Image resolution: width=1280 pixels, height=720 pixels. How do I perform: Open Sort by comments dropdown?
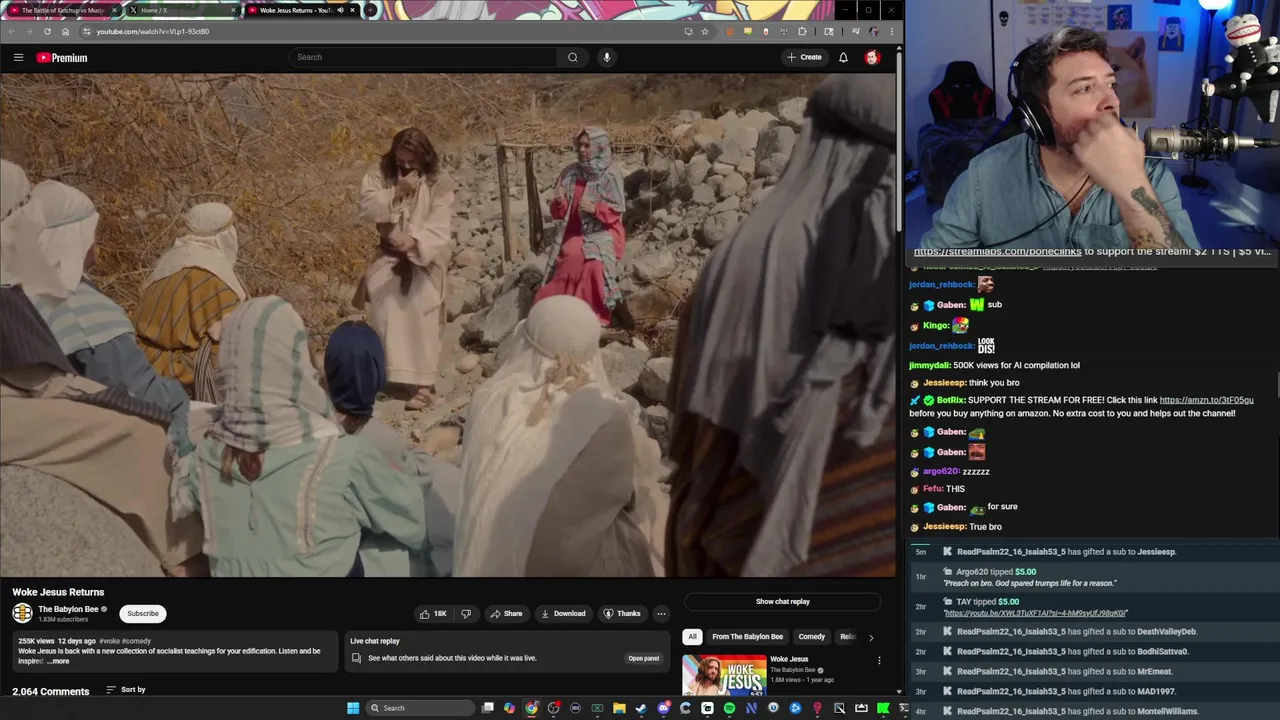click(126, 690)
